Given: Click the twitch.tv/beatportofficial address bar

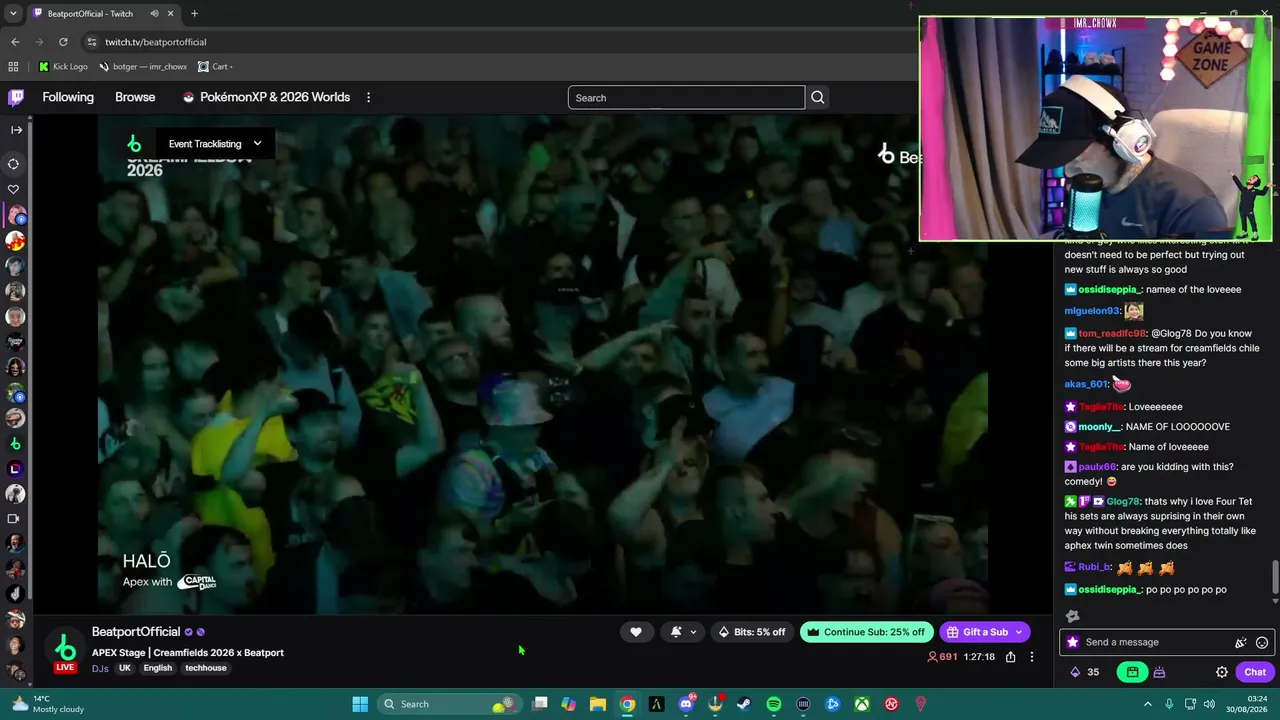Looking at the screenshot, I should 155,42.
